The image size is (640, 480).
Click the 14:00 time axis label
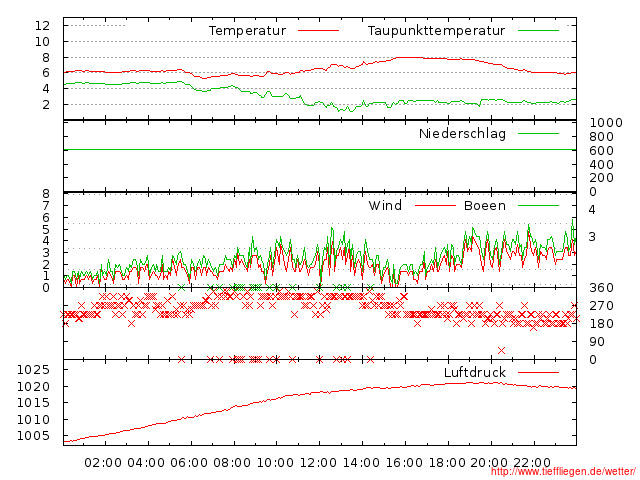361,463
